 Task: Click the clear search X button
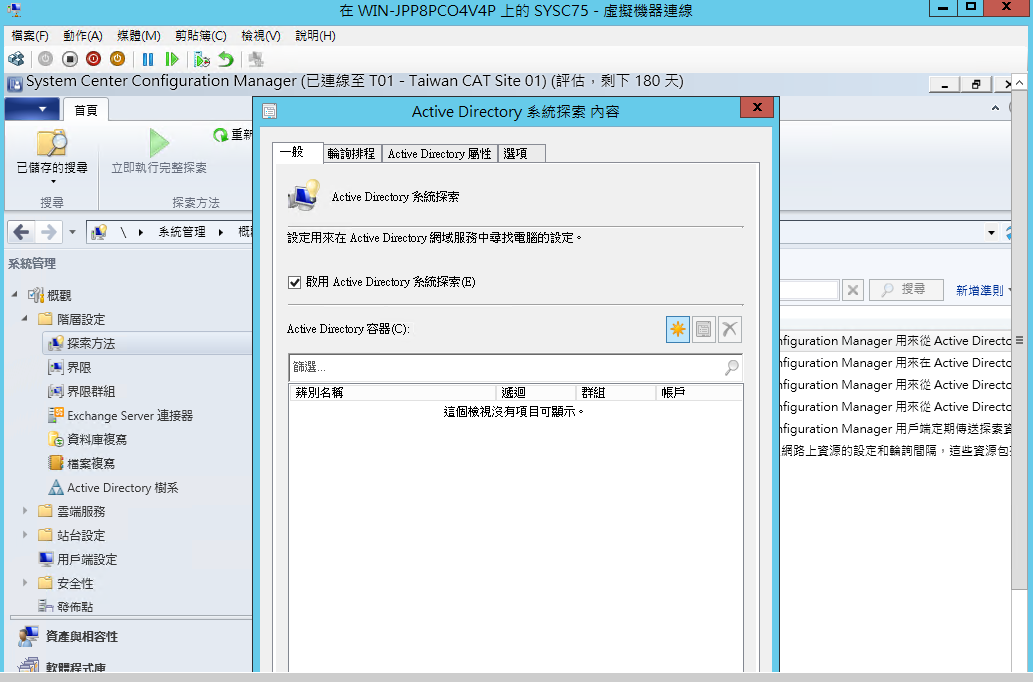pos(852,289)
